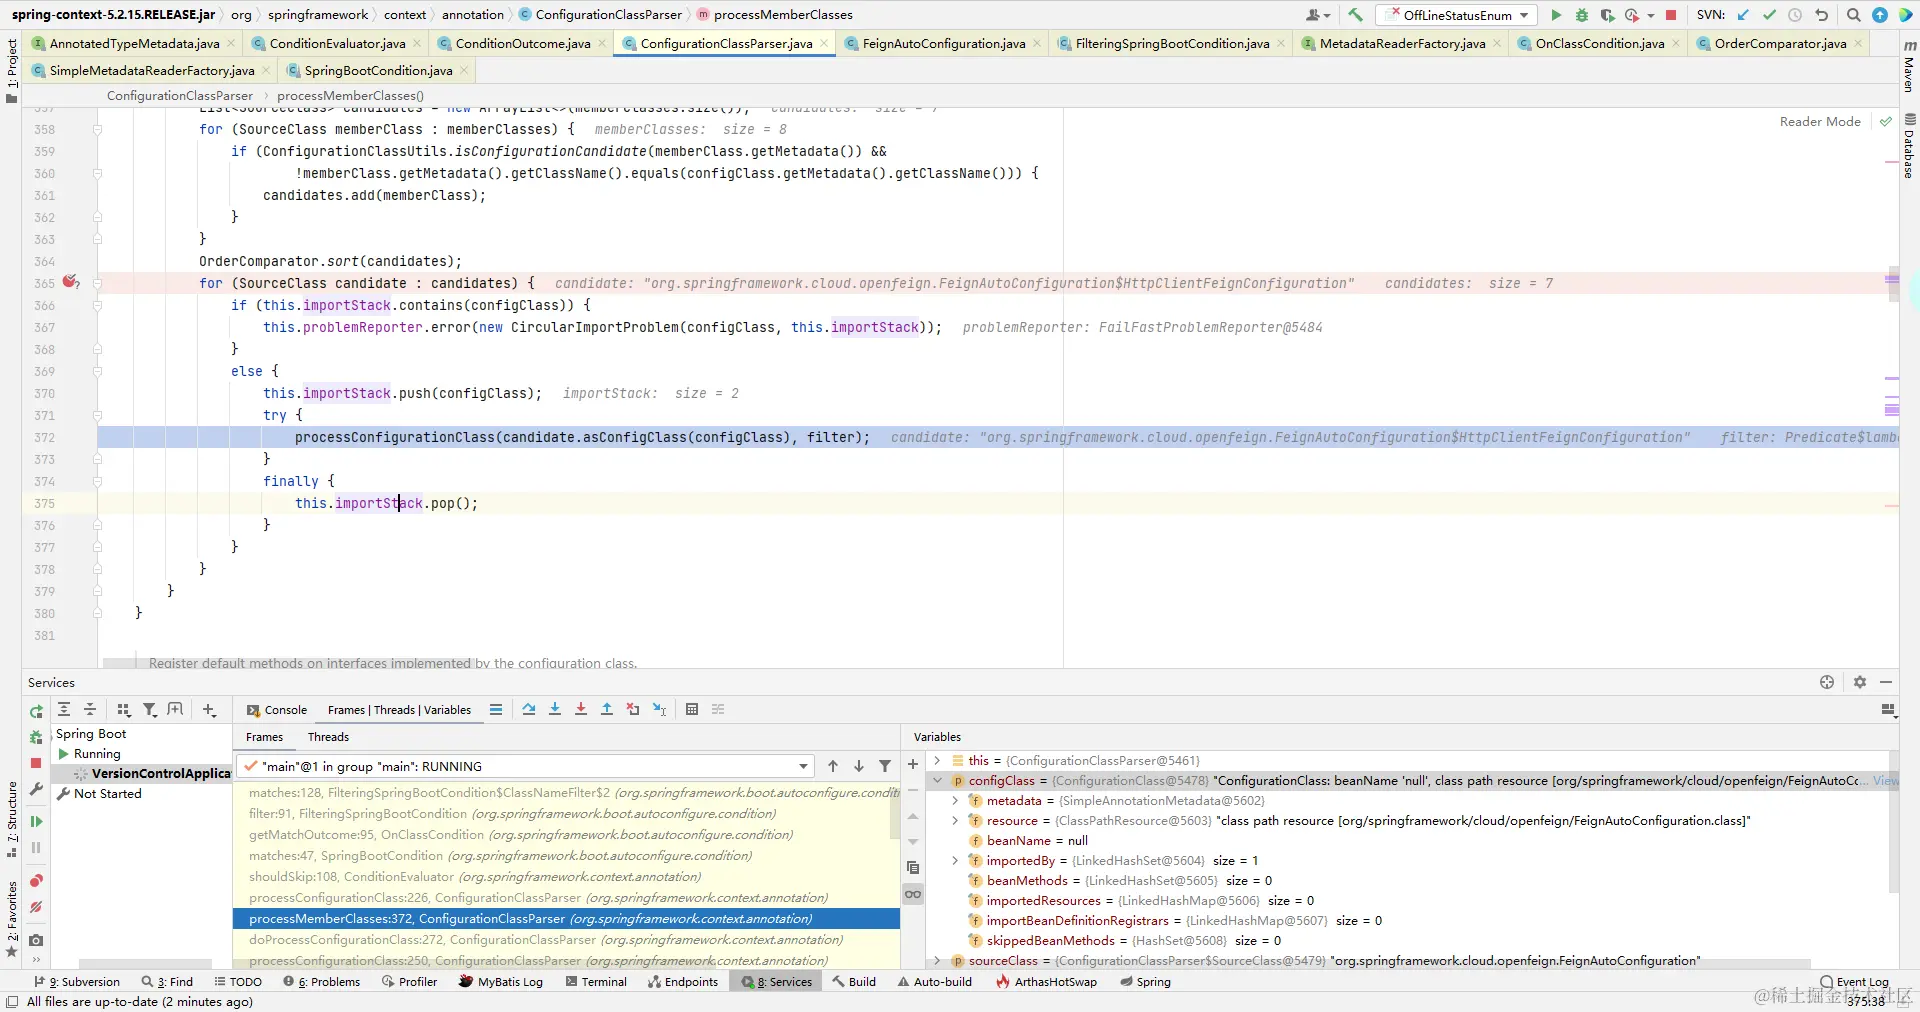Rerun the service with the green Services rerun icon
Image resolution: width=1920 pixels, height=1012 pixels.
36,711
